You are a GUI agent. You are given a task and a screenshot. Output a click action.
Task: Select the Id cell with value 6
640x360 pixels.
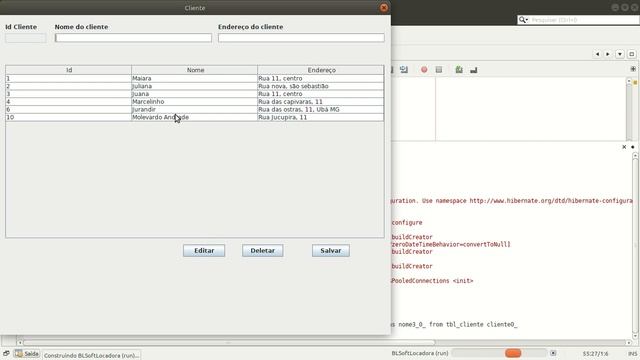pos(69,109)
